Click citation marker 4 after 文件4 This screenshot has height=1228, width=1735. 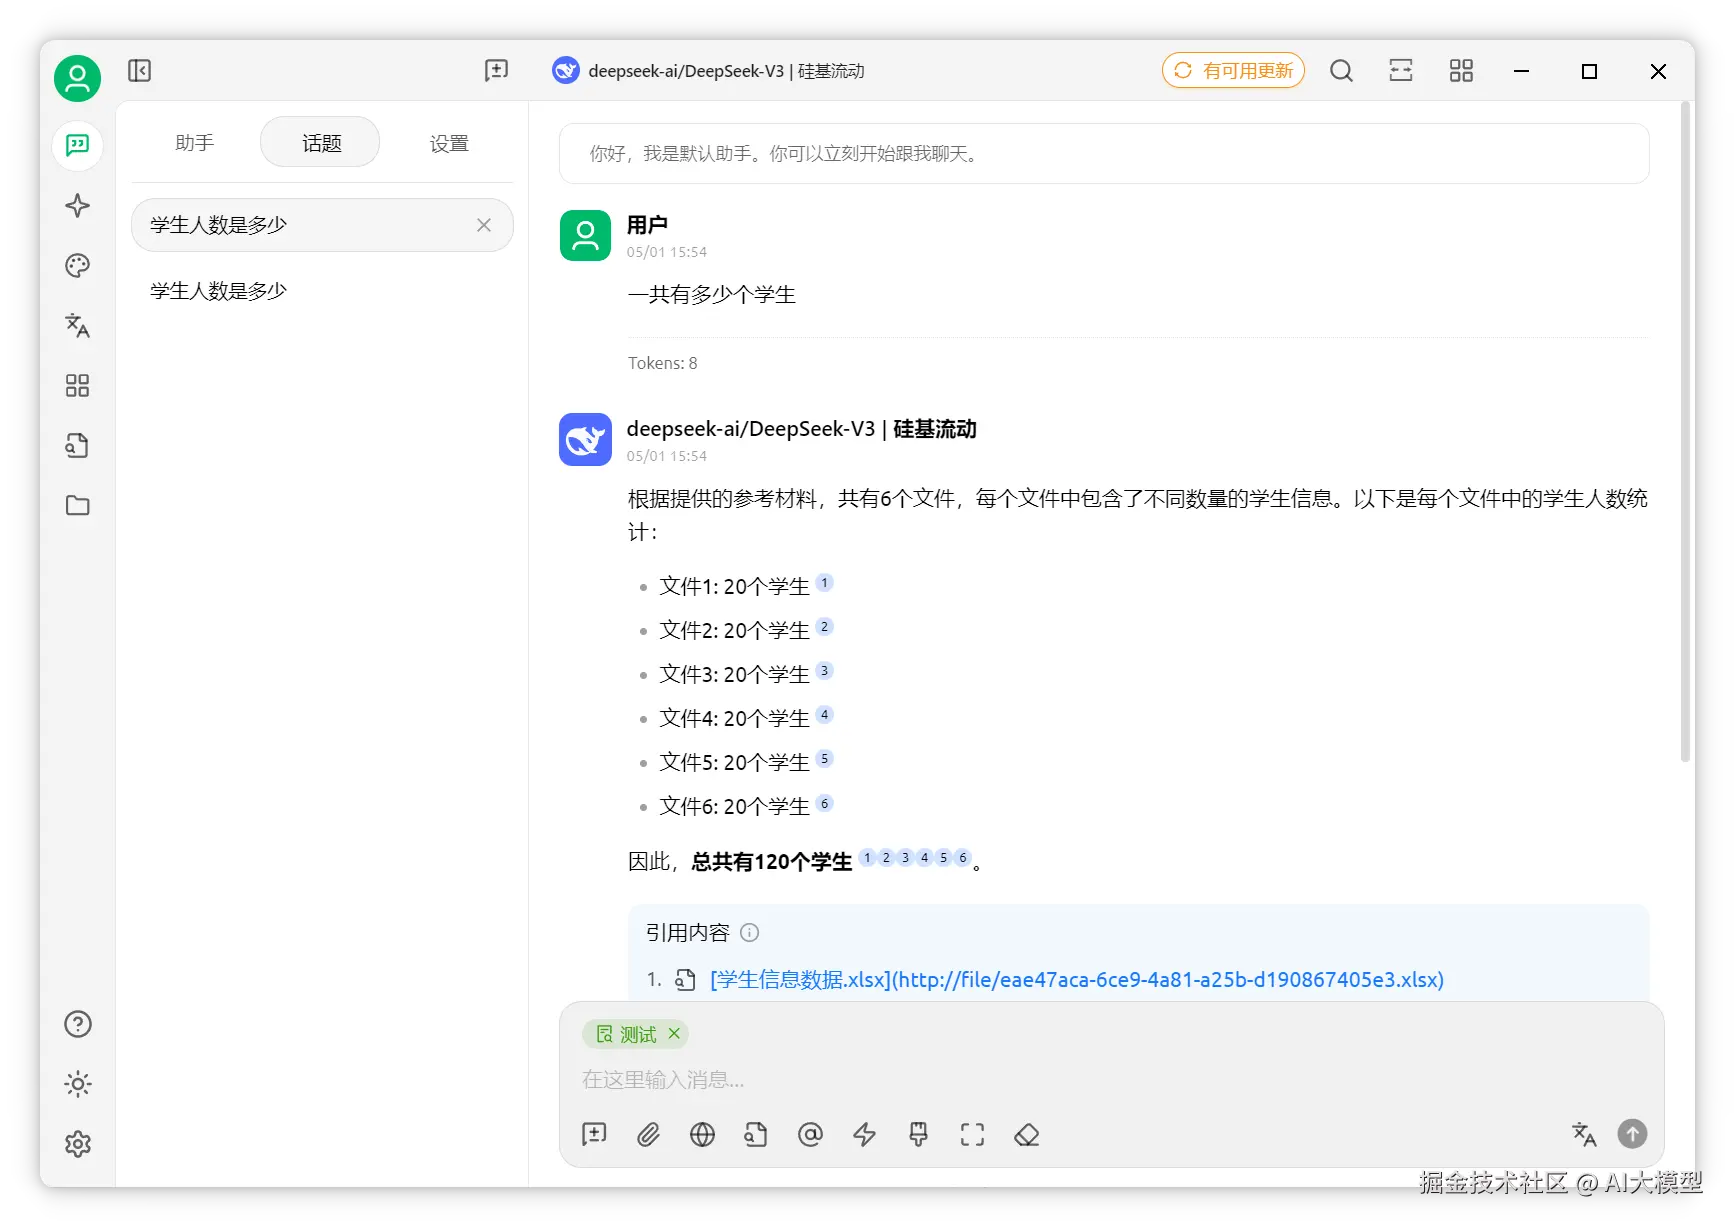824,715
